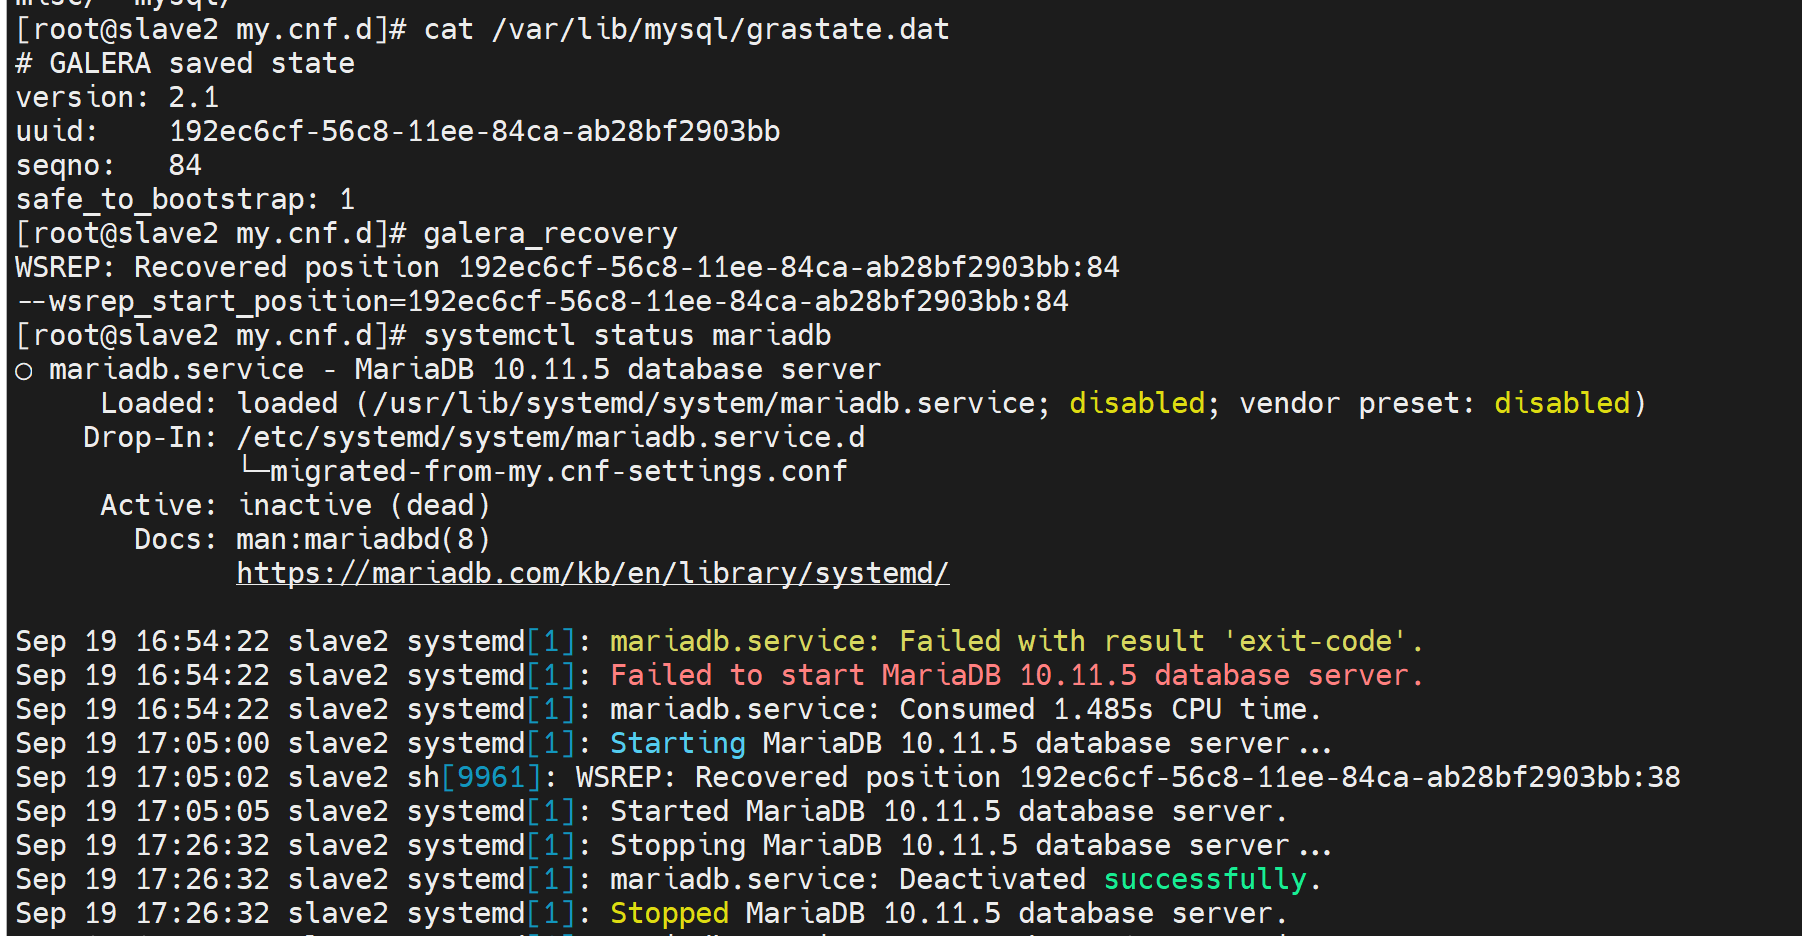Click the uuid value in grastate output

[474, 131]
